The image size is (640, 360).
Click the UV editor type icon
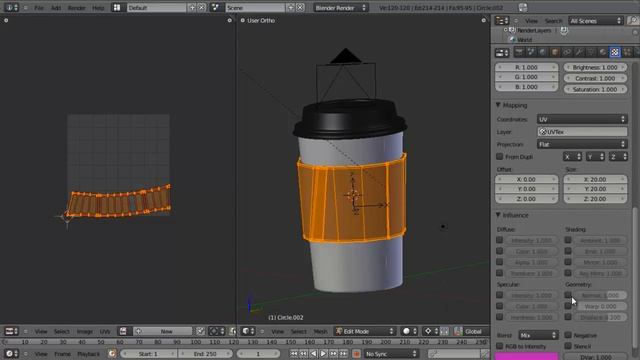point(11,331)
